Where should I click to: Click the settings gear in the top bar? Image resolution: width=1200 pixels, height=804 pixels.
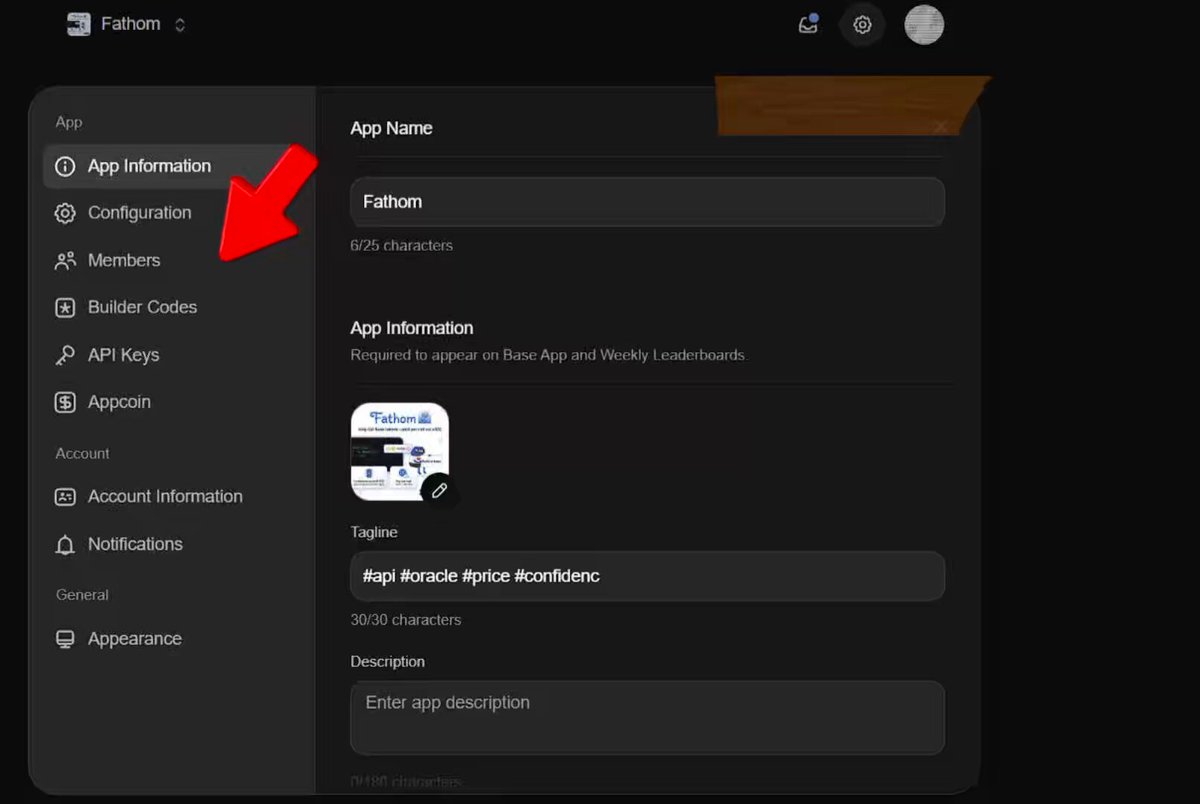tap(862, 25)
